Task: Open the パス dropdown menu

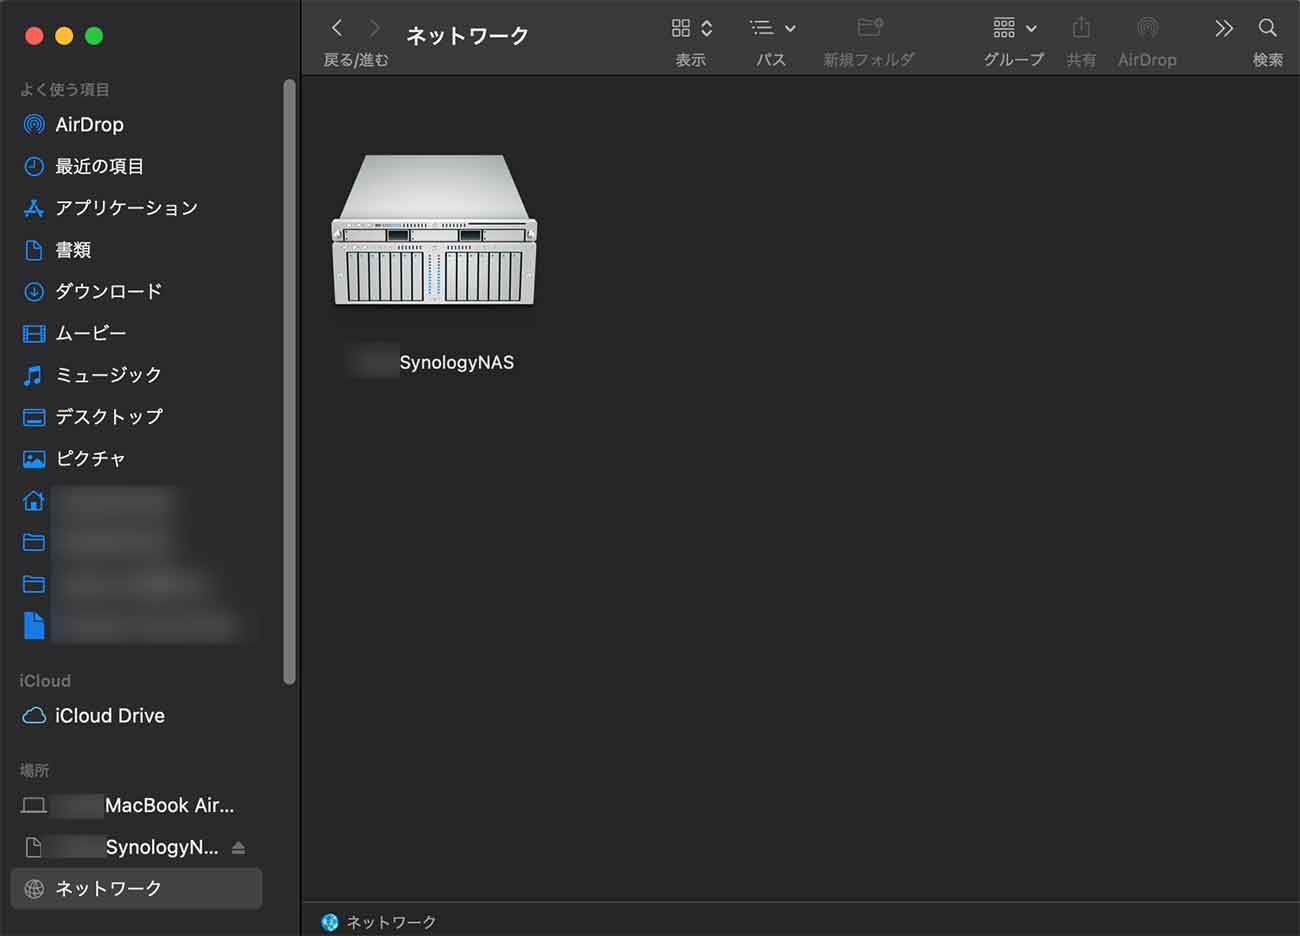Action: click(x=772, y=28)
